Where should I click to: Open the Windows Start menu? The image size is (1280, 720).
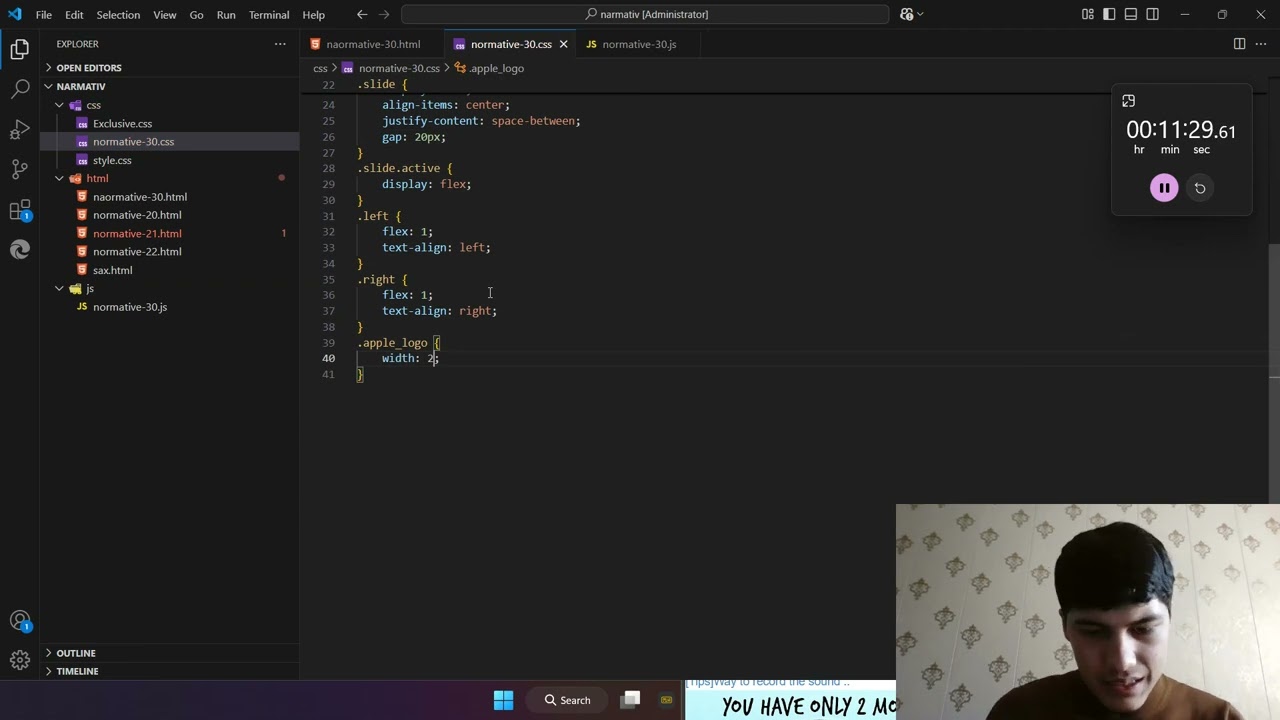503,700
